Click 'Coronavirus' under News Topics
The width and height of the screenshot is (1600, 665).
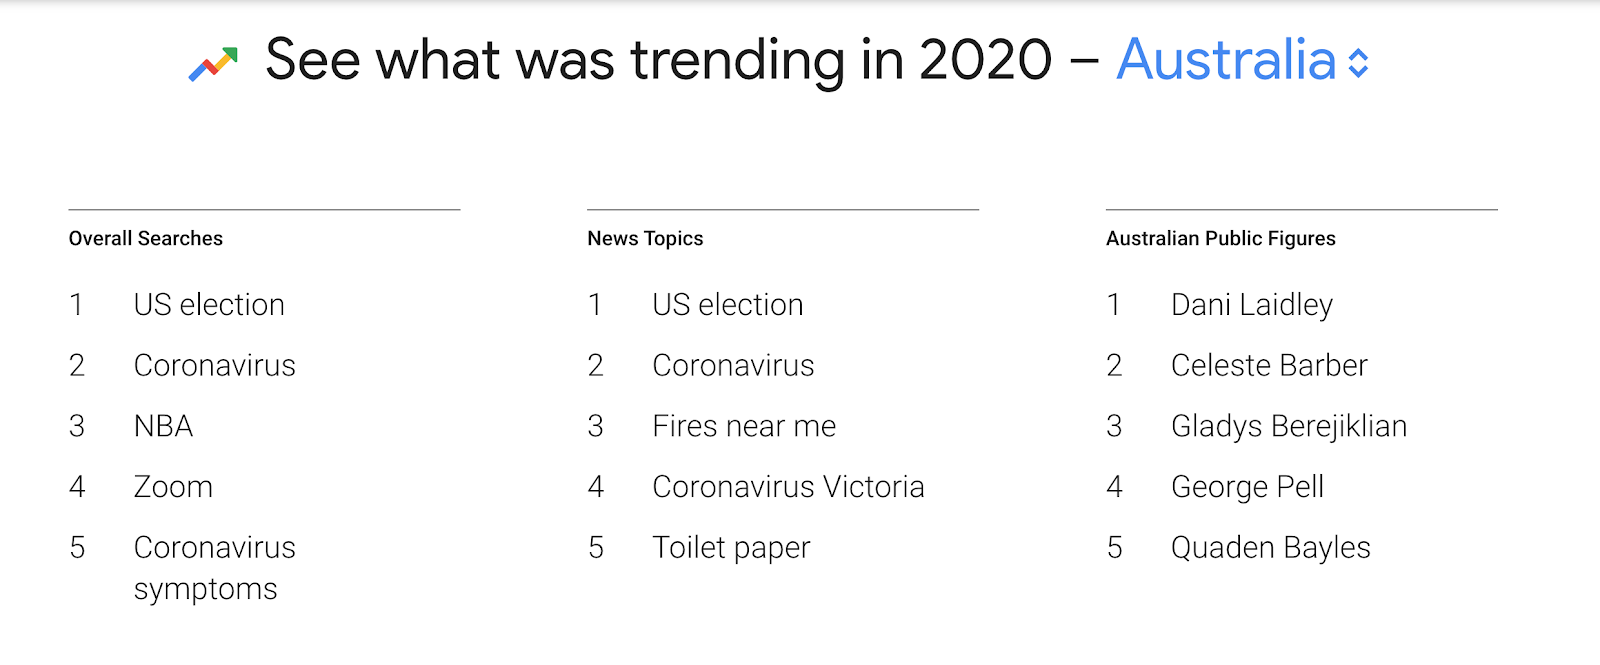(733, 366)
